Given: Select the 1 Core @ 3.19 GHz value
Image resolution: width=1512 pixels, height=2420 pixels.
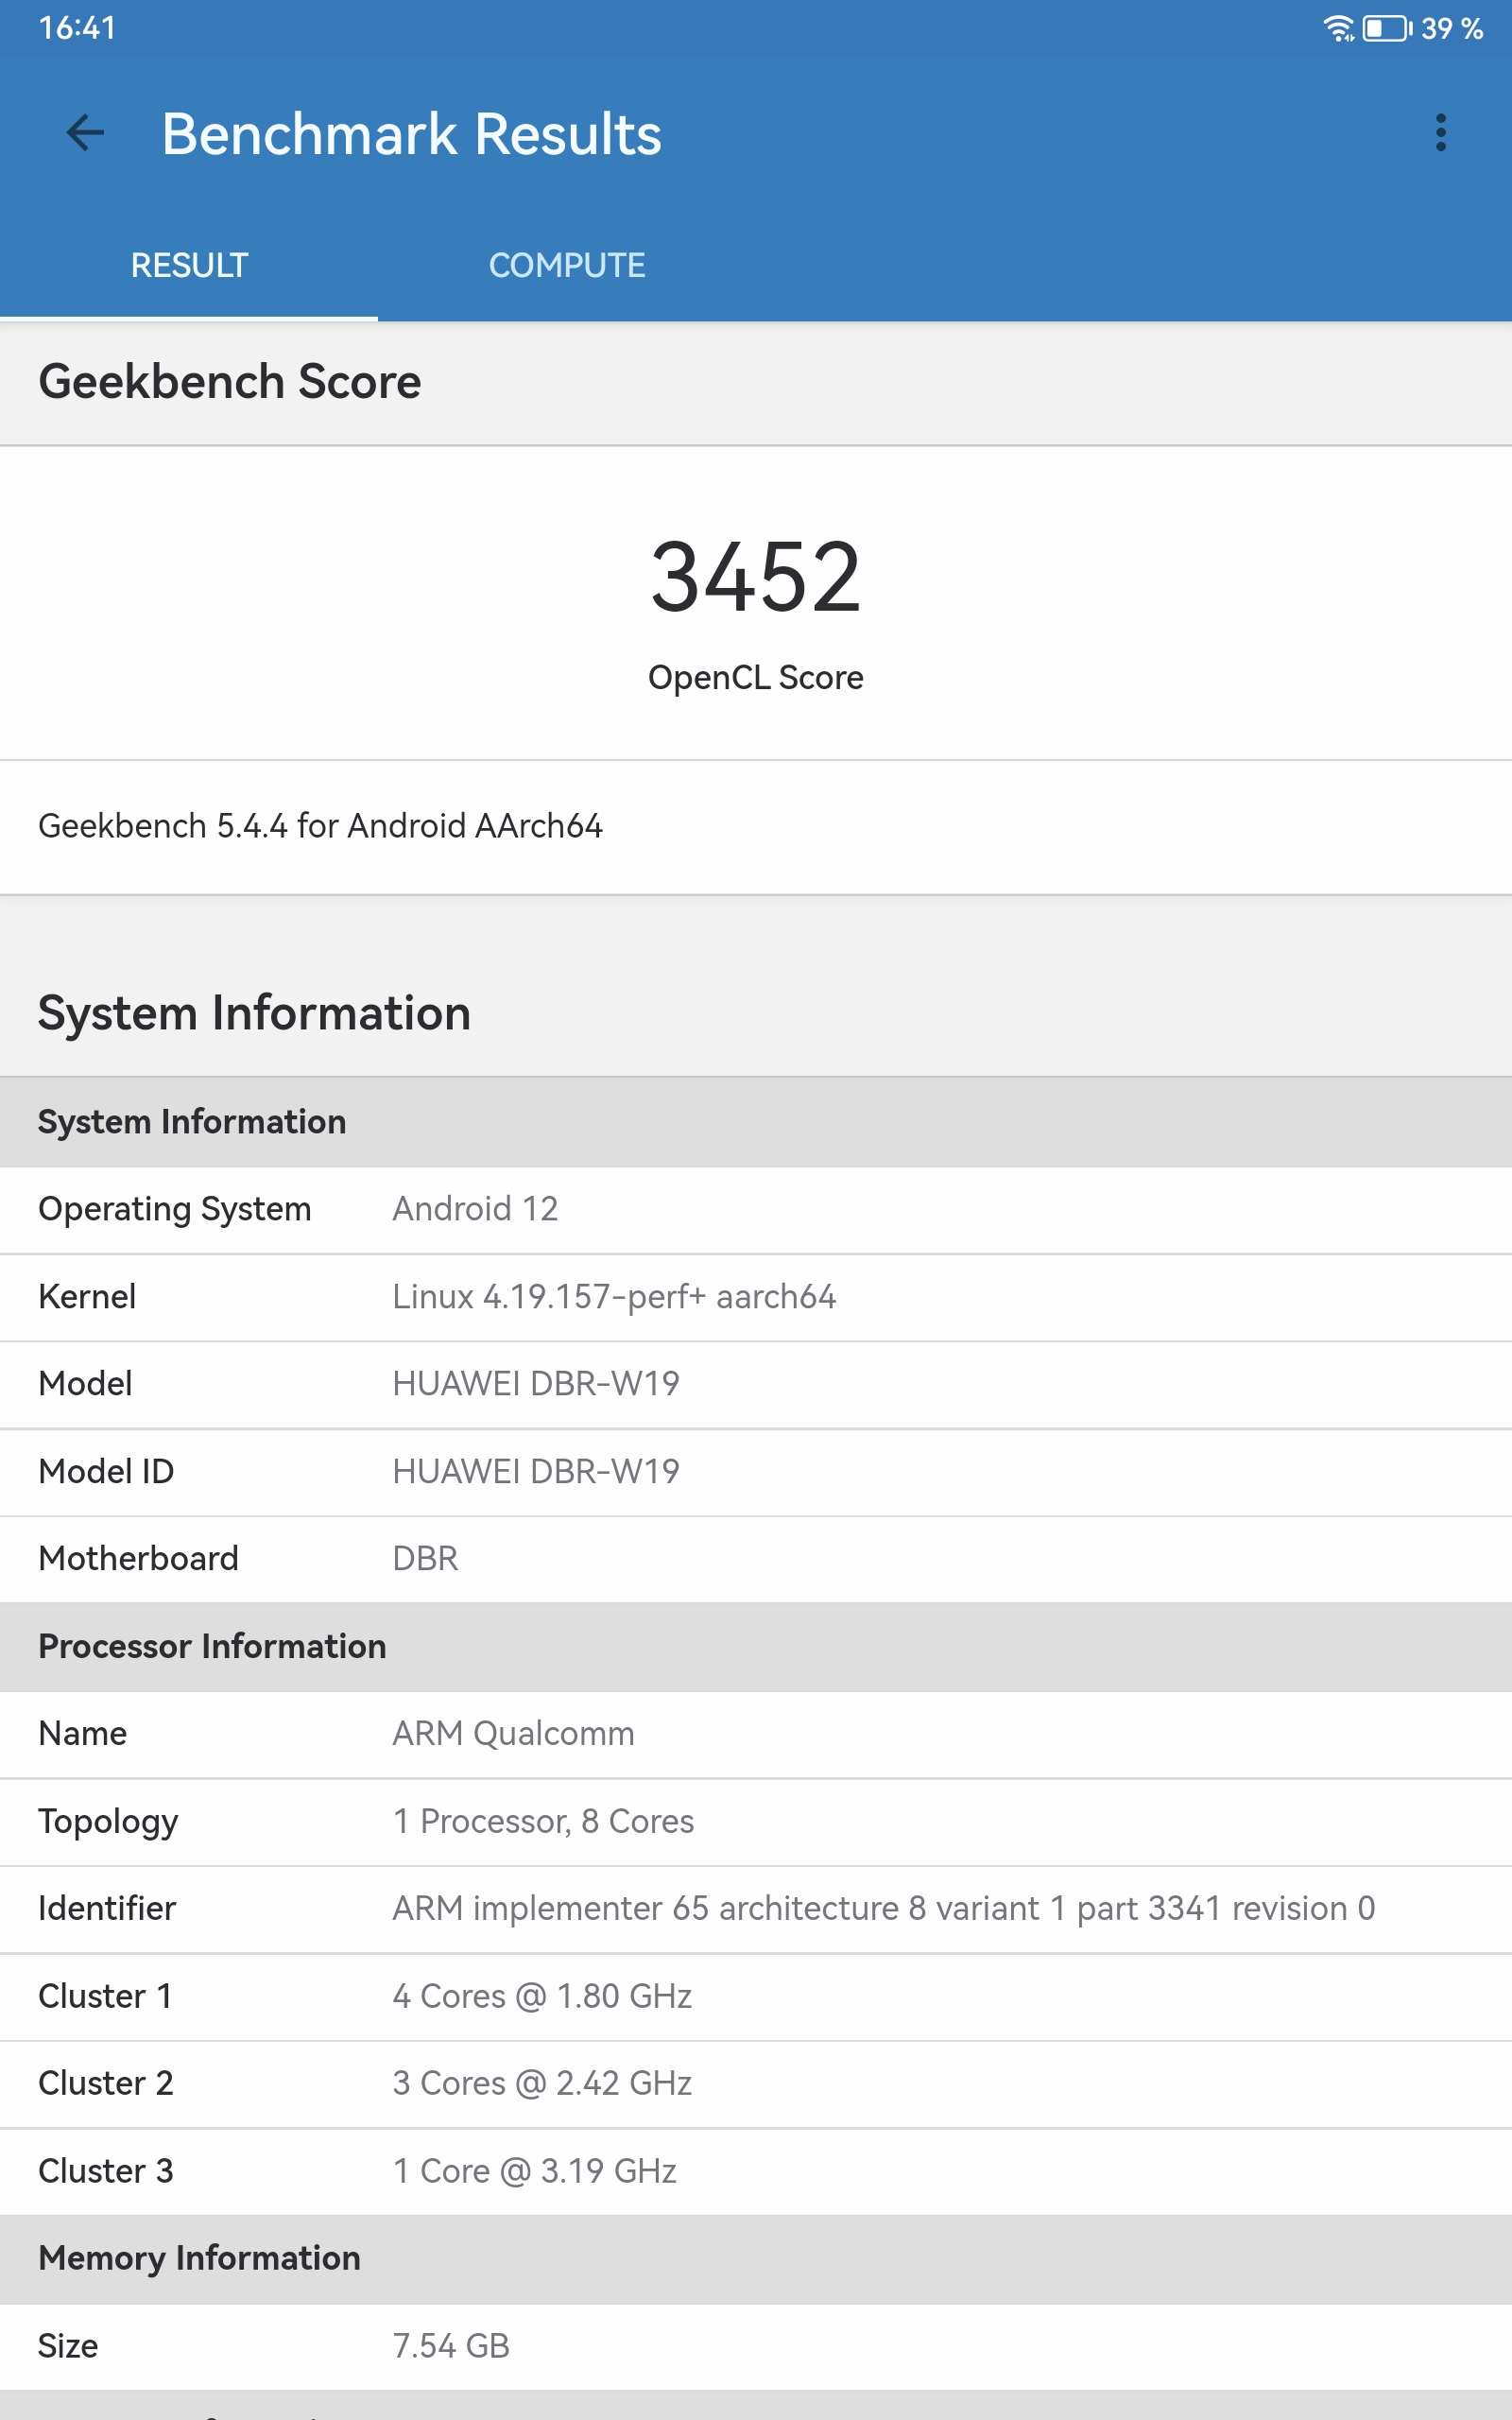Looking at the screenshot, I should point(534,2172).
